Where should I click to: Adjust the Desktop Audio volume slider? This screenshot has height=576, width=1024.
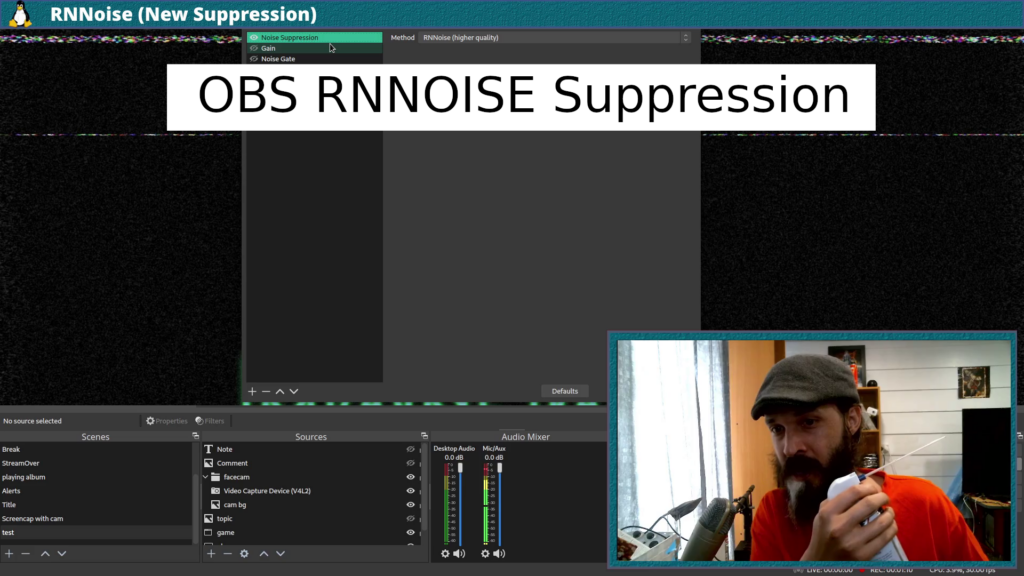[460, 504]
